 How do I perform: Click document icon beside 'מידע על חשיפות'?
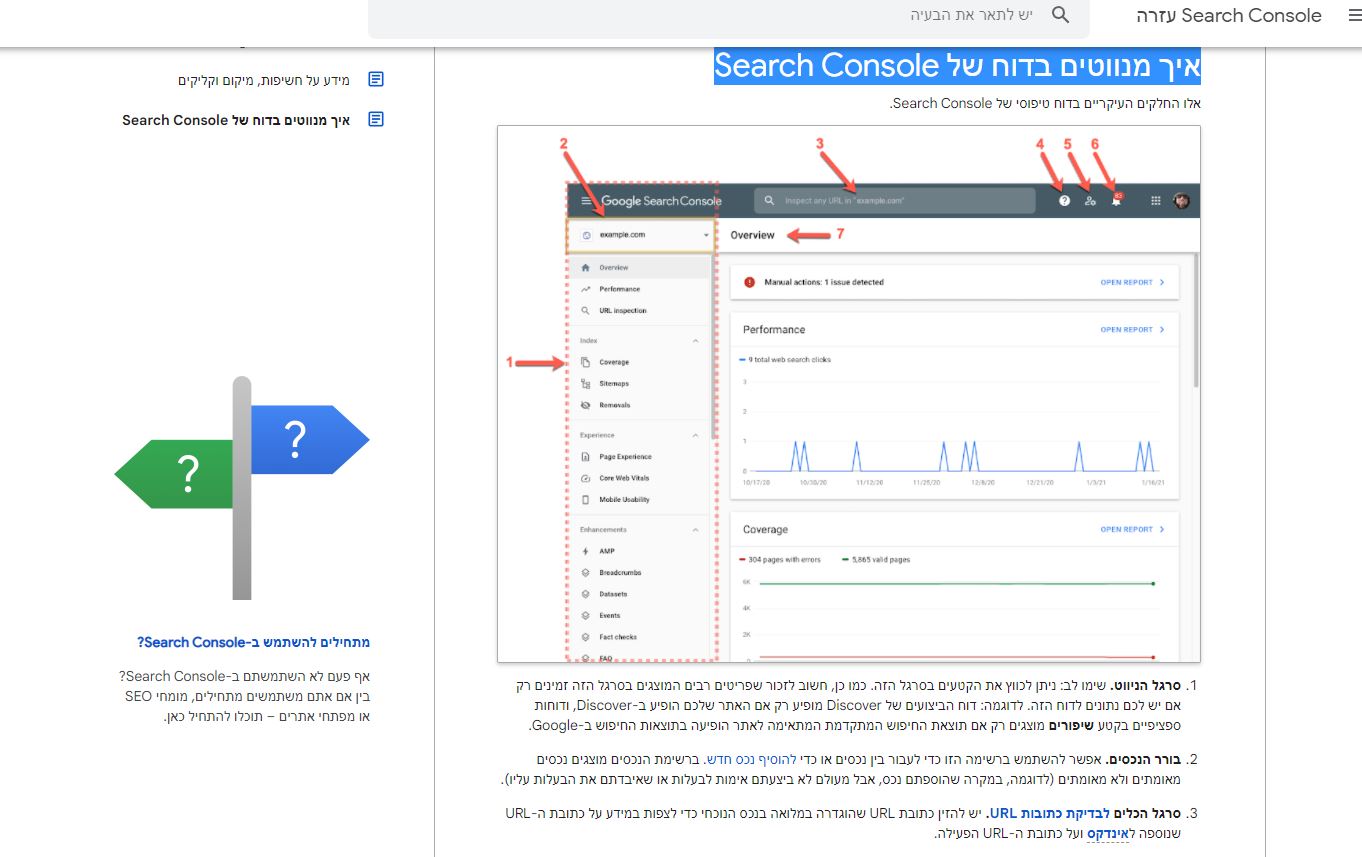pos(376,79)
